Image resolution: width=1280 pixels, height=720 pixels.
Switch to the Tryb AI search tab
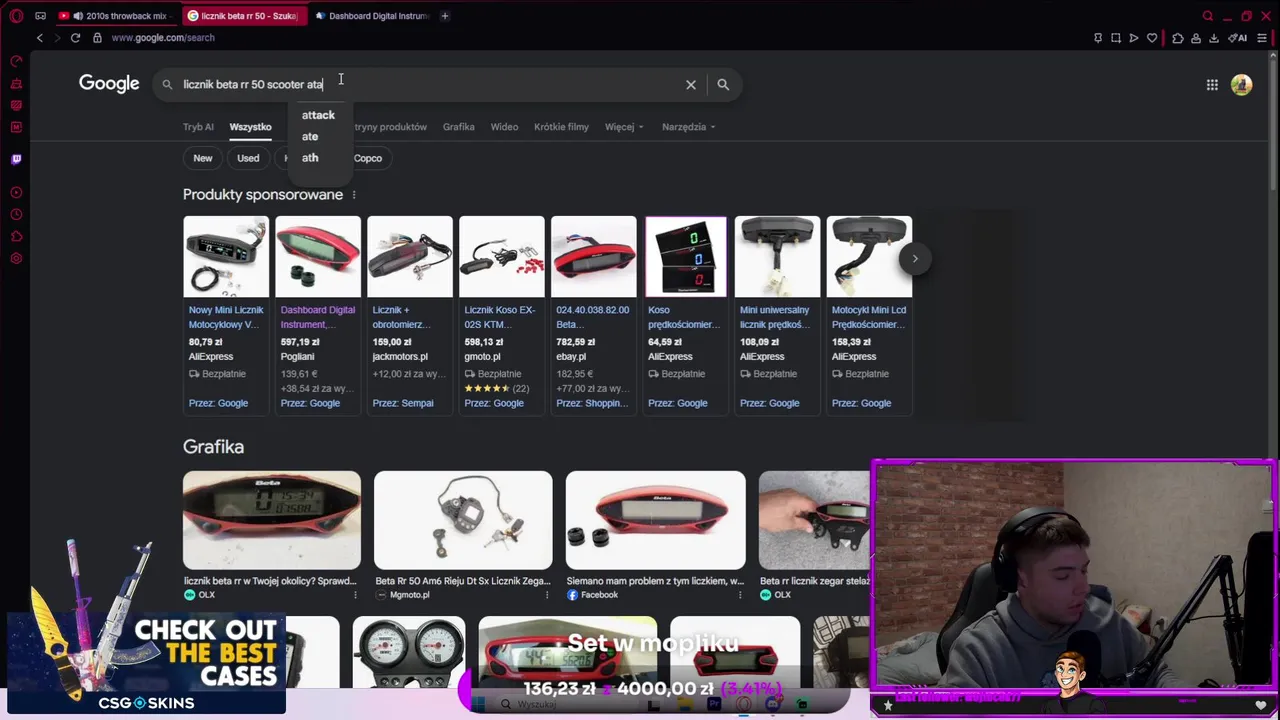(198, 127)
